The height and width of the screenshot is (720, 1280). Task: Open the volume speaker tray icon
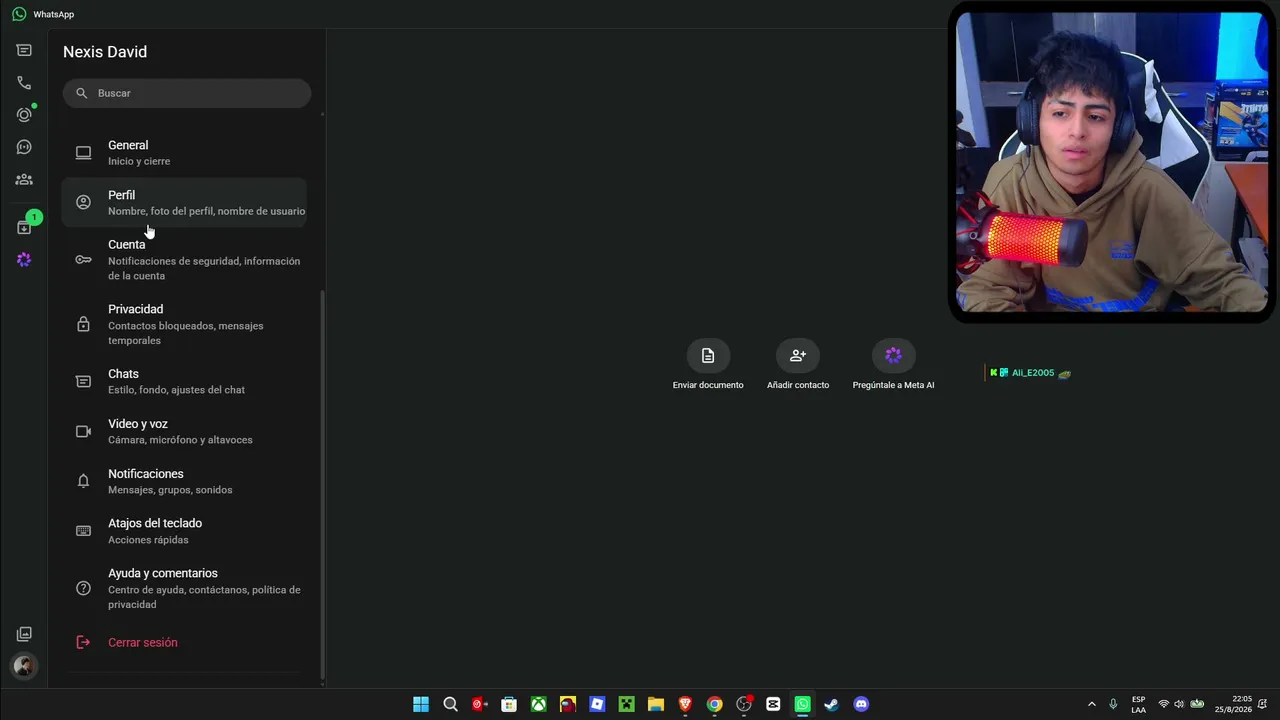tap(1179, 704)
